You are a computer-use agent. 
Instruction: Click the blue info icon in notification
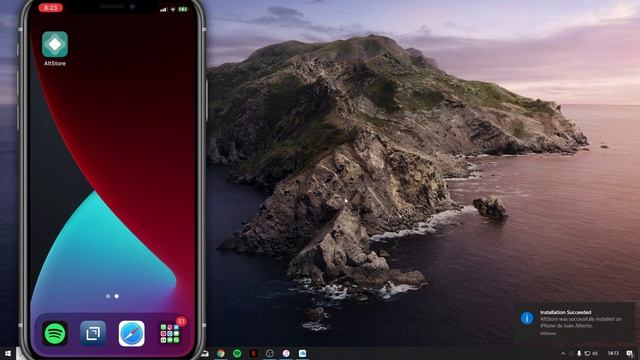pyautogui.click(x=527, y=318)
